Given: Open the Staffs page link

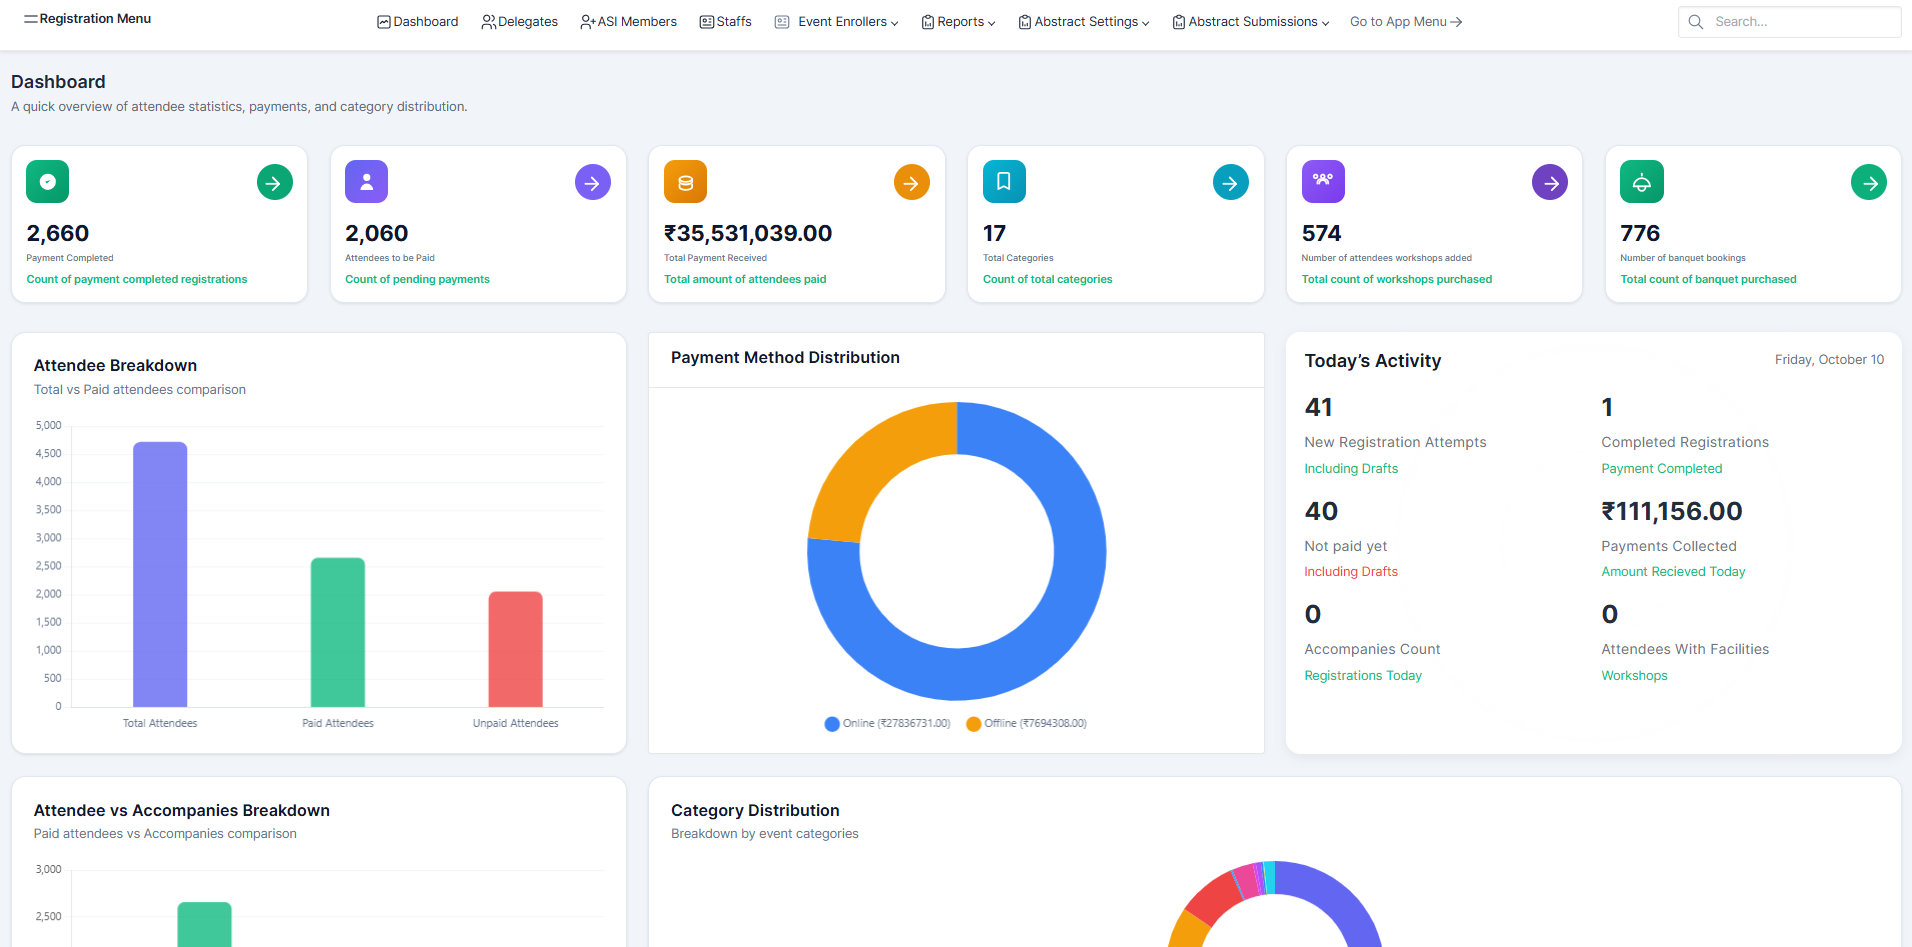Looking at the screenshot, I should click(x=725, y=22).
